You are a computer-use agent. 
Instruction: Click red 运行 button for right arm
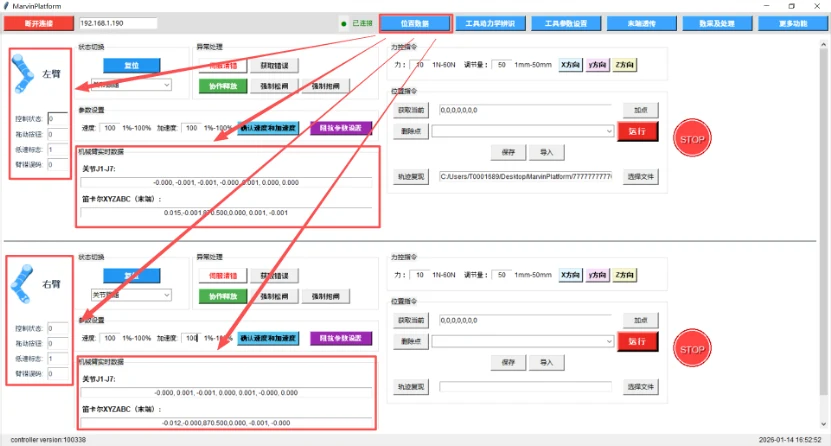pyautogui.click(x=638, y=341)
